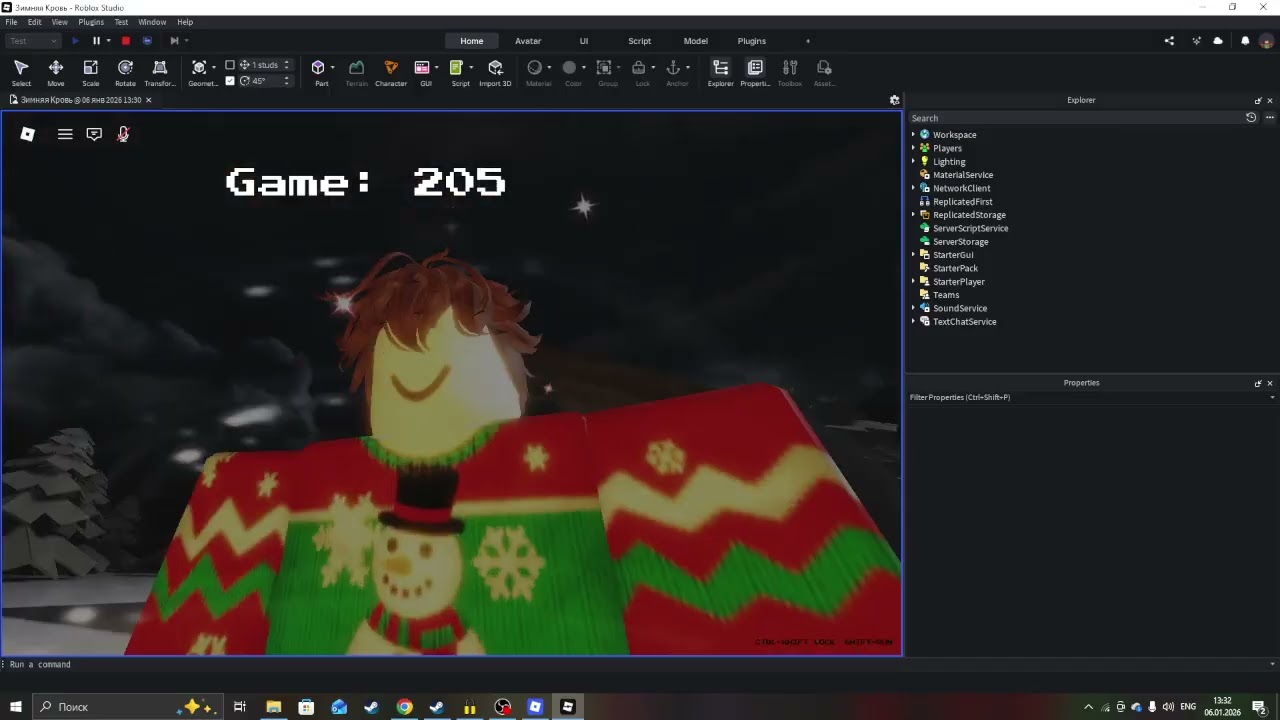The width and height of the screenshot is (1280, 720).
Task: Open the Asset Manager panel
Action: coord(824,72)
